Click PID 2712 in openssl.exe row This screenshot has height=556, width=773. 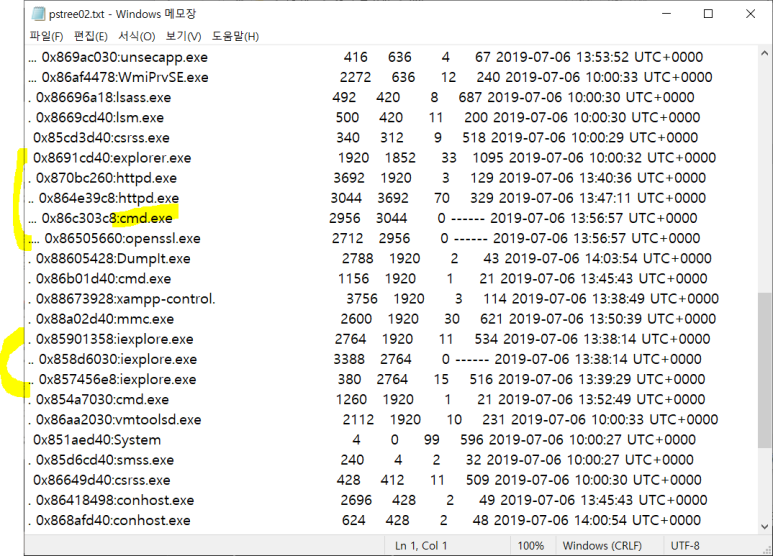coord(348,239)
